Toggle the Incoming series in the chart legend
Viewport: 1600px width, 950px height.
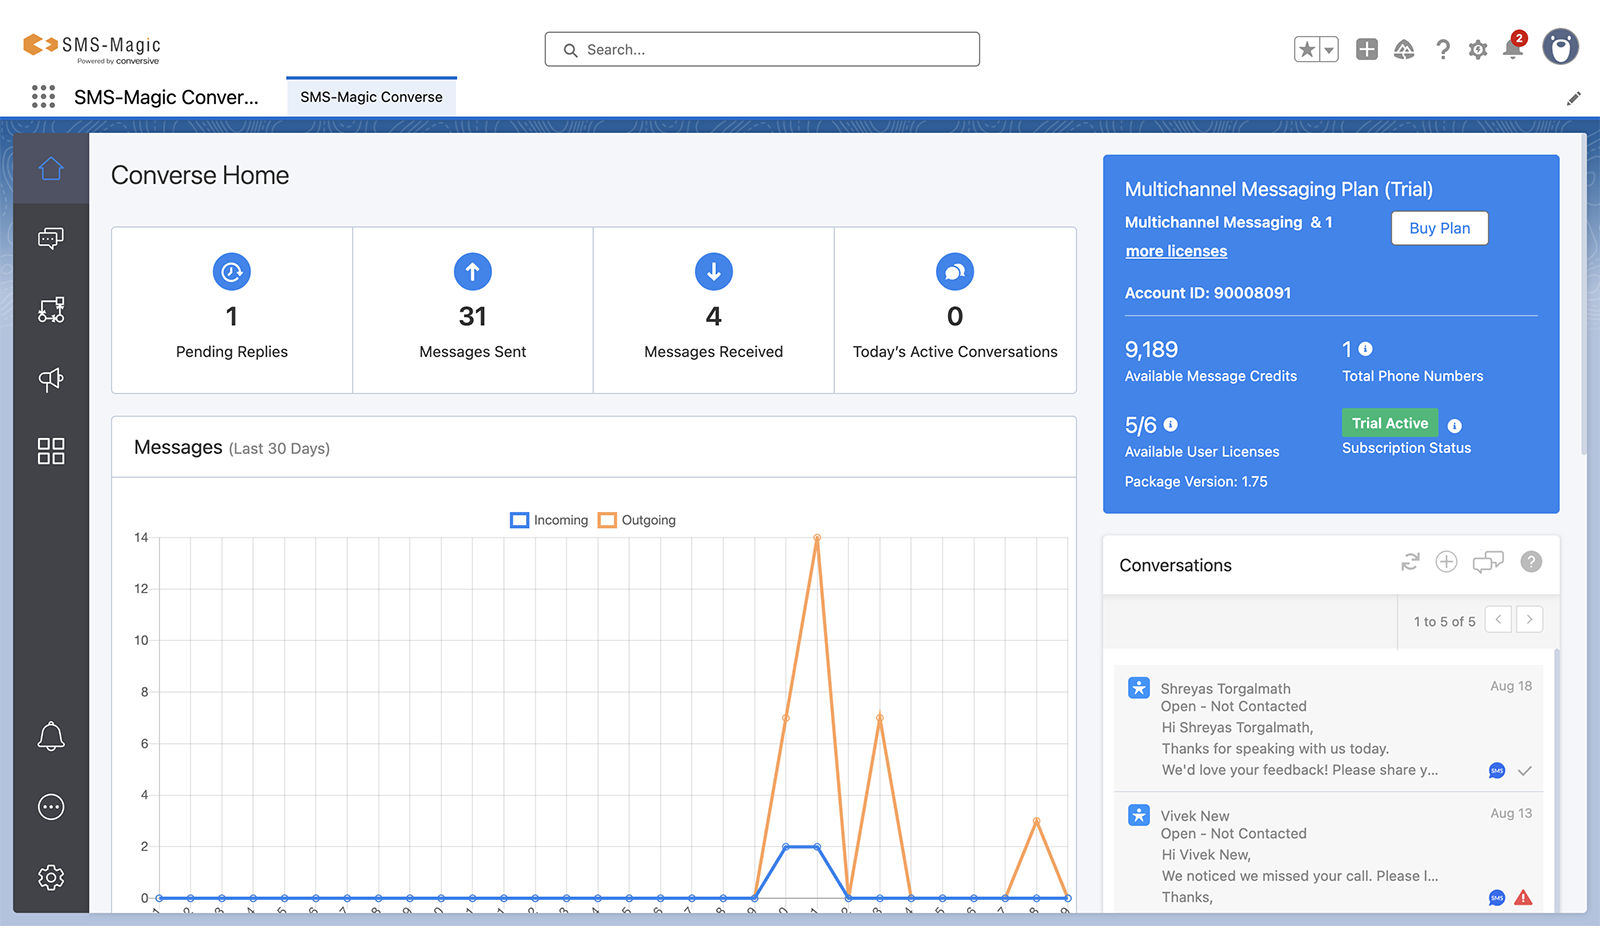[549, 520]
